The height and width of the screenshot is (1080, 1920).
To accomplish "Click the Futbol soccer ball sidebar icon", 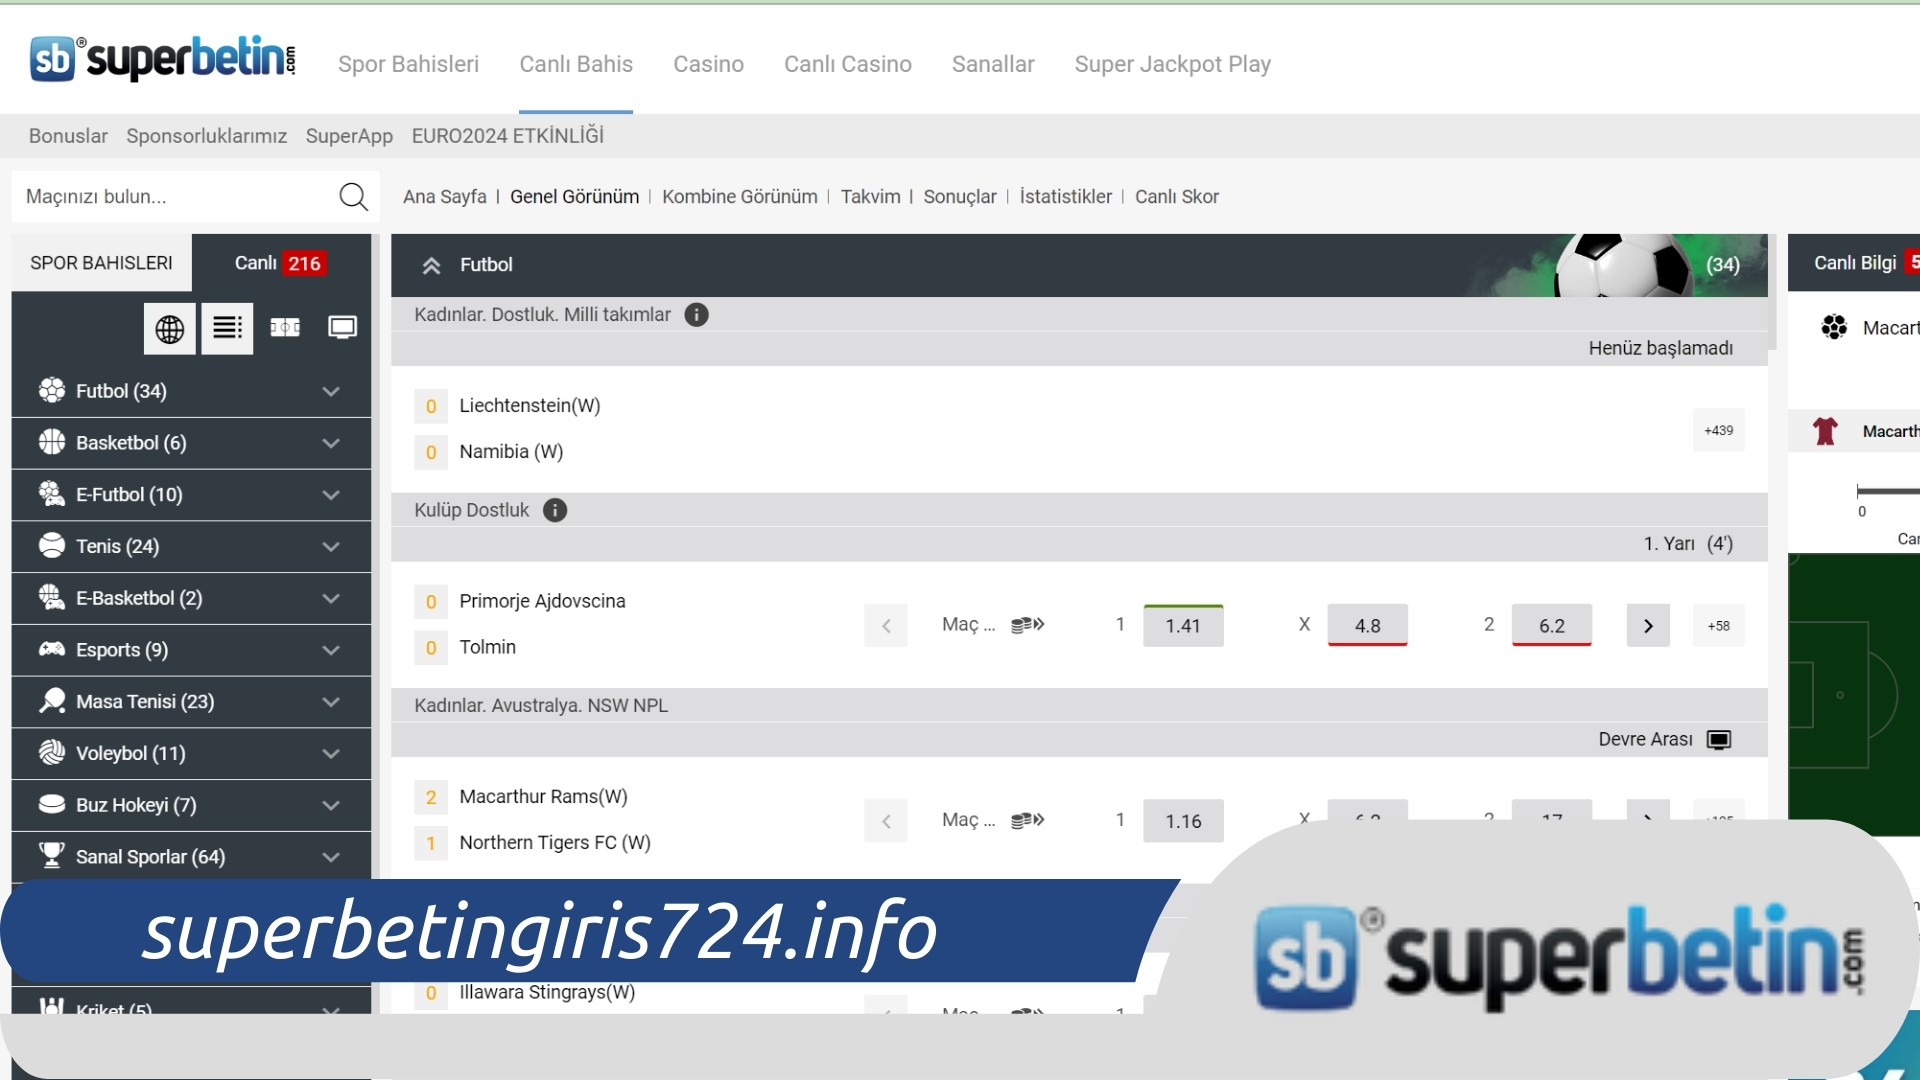I will point(52,391).
